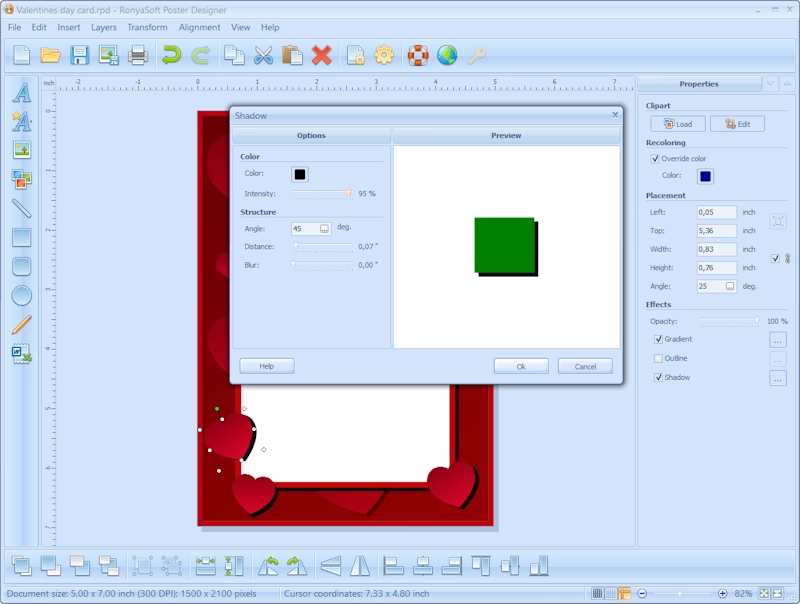Uncheck the Override color checkbox

[x=655, y=158]
